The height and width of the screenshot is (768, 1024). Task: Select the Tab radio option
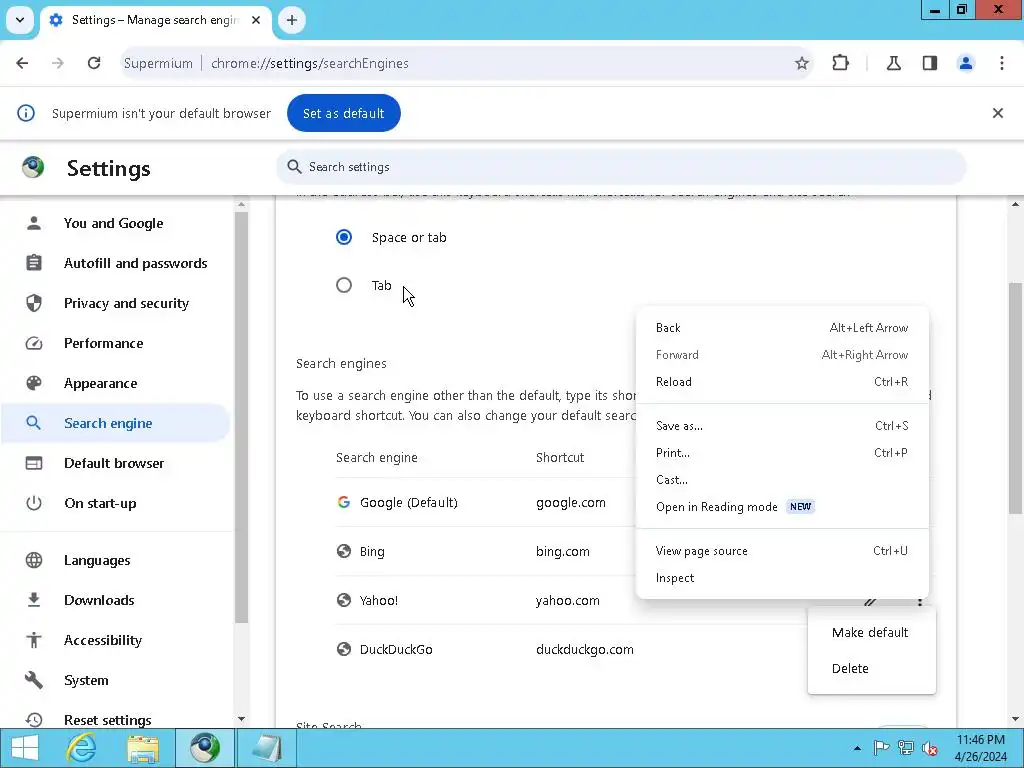pos(344,285)
